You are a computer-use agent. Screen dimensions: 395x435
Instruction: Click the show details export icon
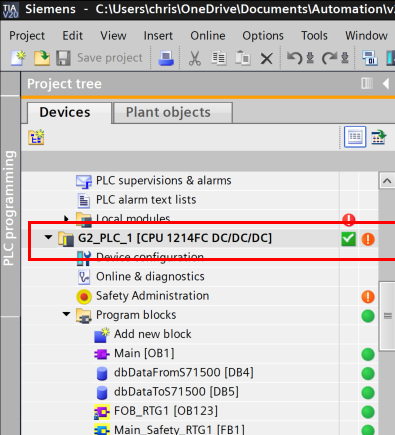(x=379, y=137)
